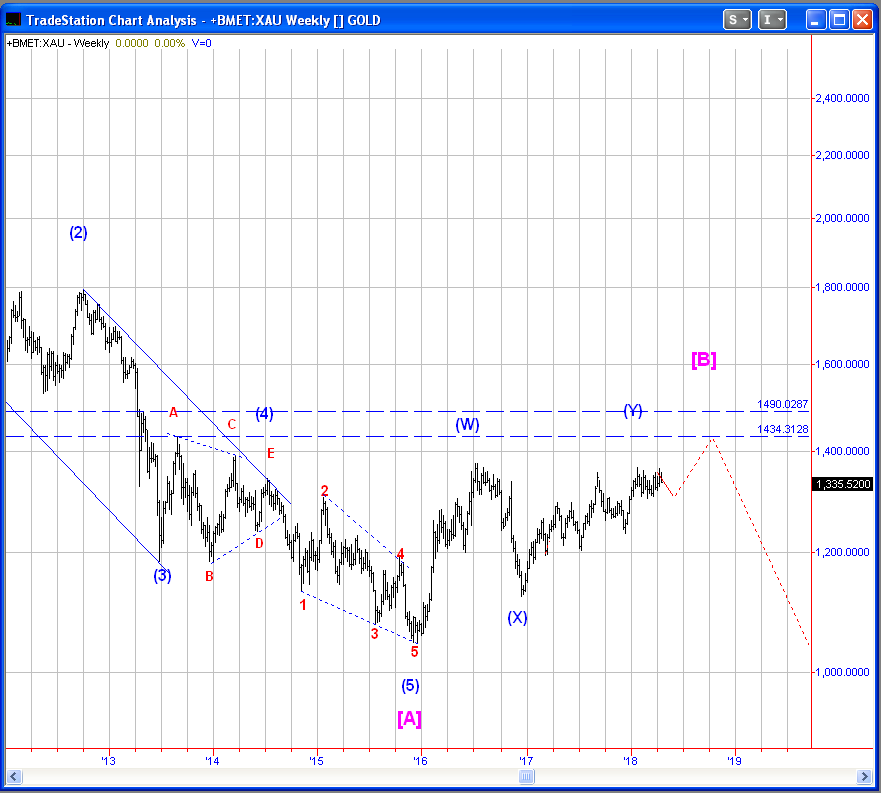Click the 1434.3128 level label
This screenshot has width=881, height=793.
click(782, 429)
